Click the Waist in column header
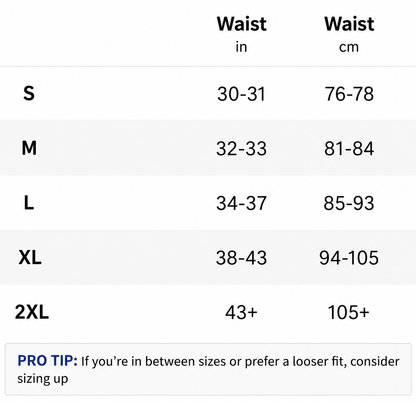 (x=242, y=34)
